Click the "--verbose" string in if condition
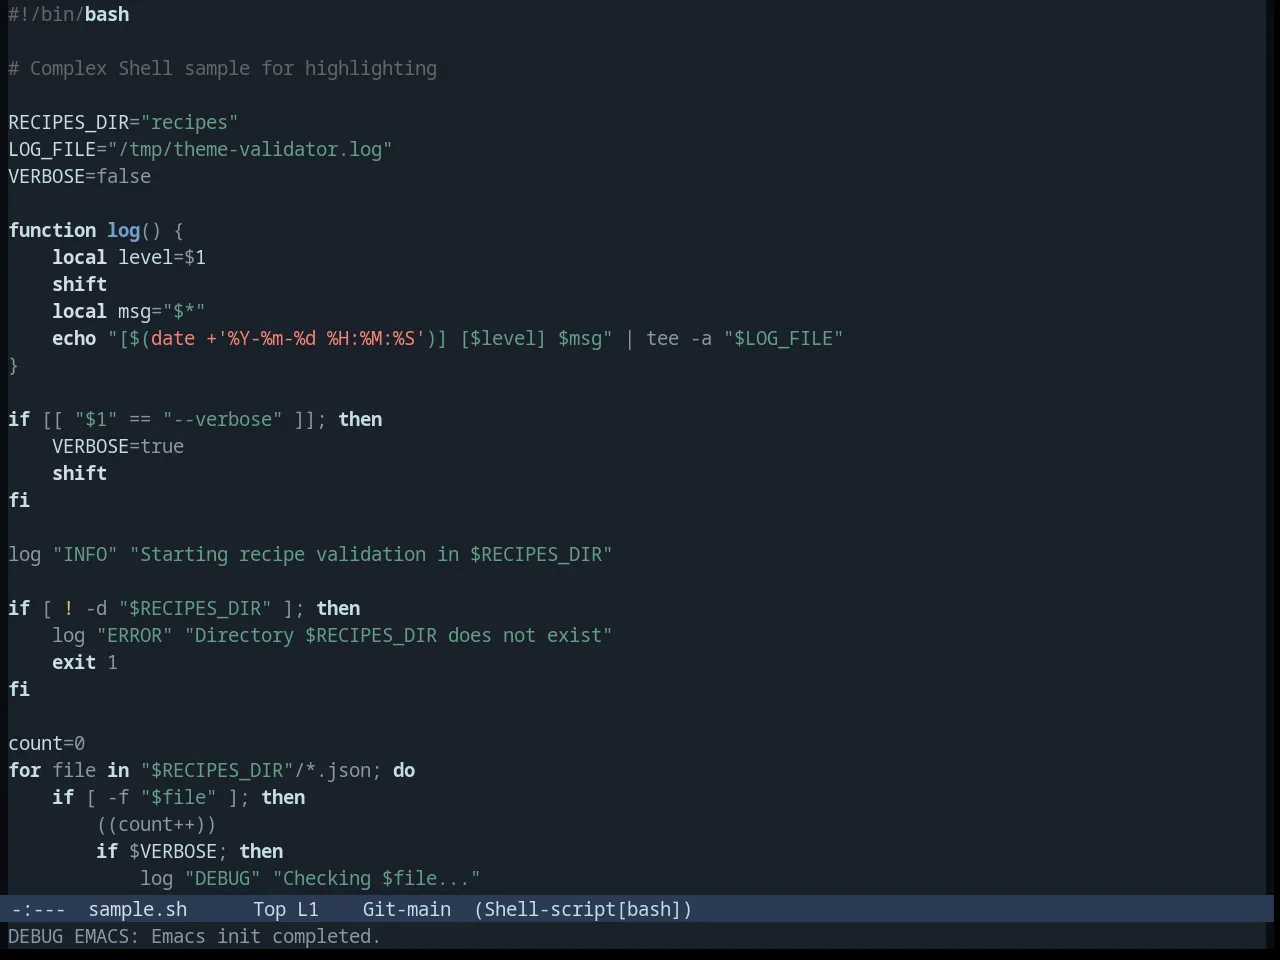 pos(222,419)
